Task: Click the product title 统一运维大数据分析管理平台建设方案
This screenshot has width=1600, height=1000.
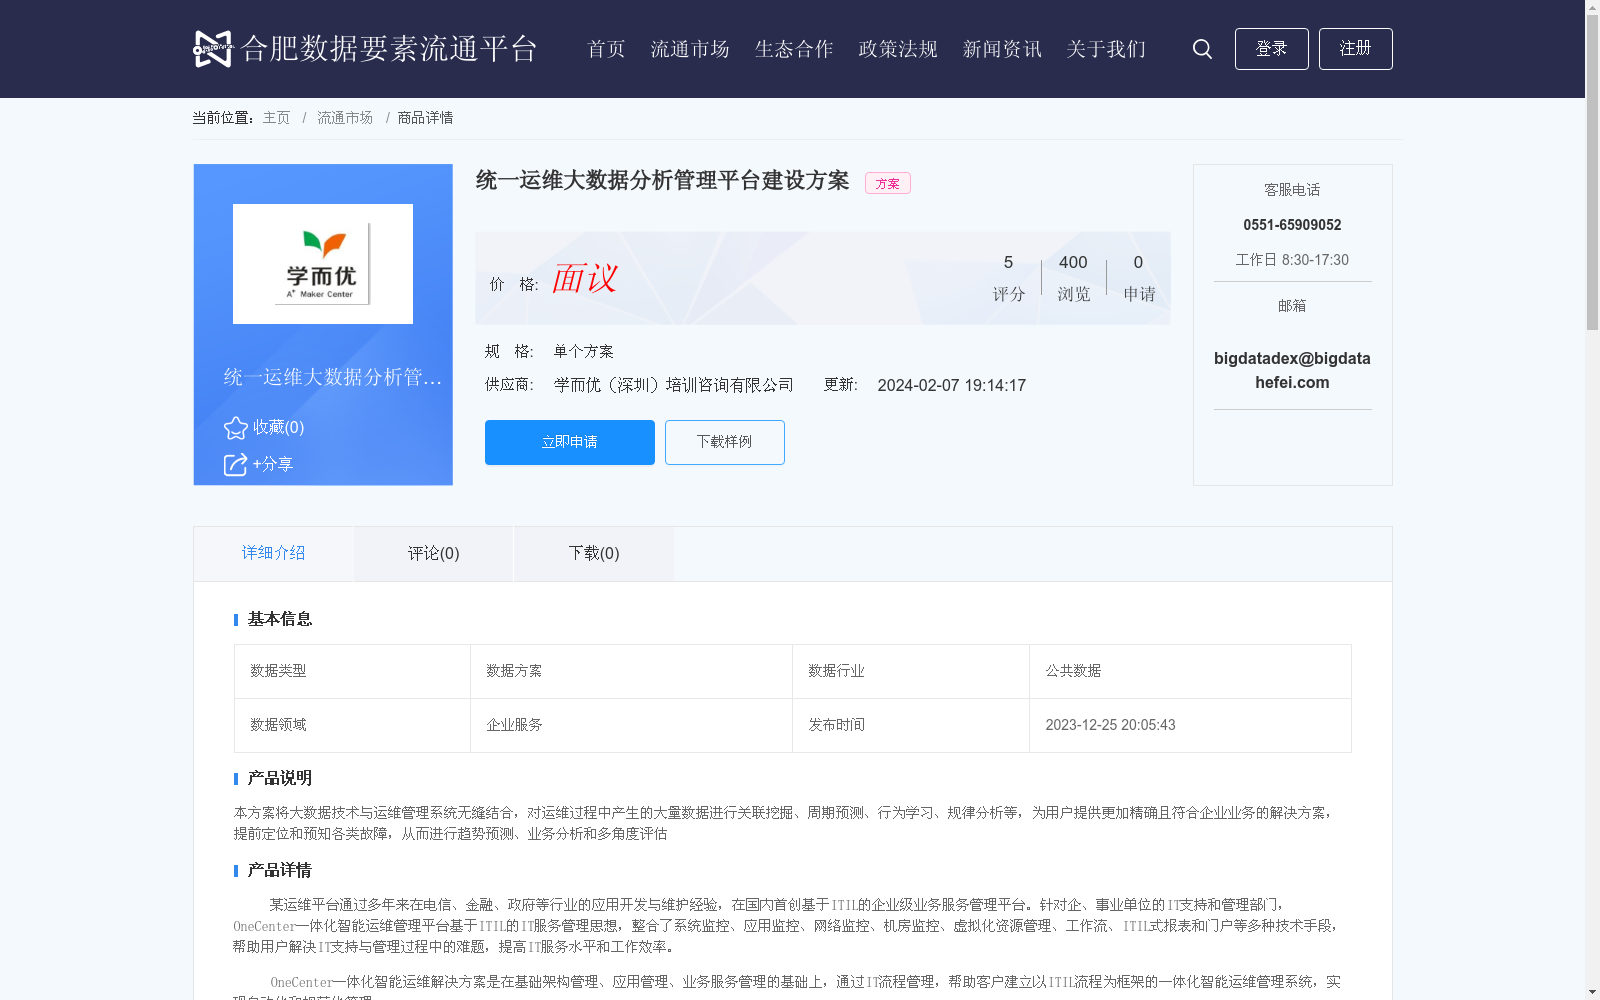Action: pyautogui.click(x=662, y=180)
